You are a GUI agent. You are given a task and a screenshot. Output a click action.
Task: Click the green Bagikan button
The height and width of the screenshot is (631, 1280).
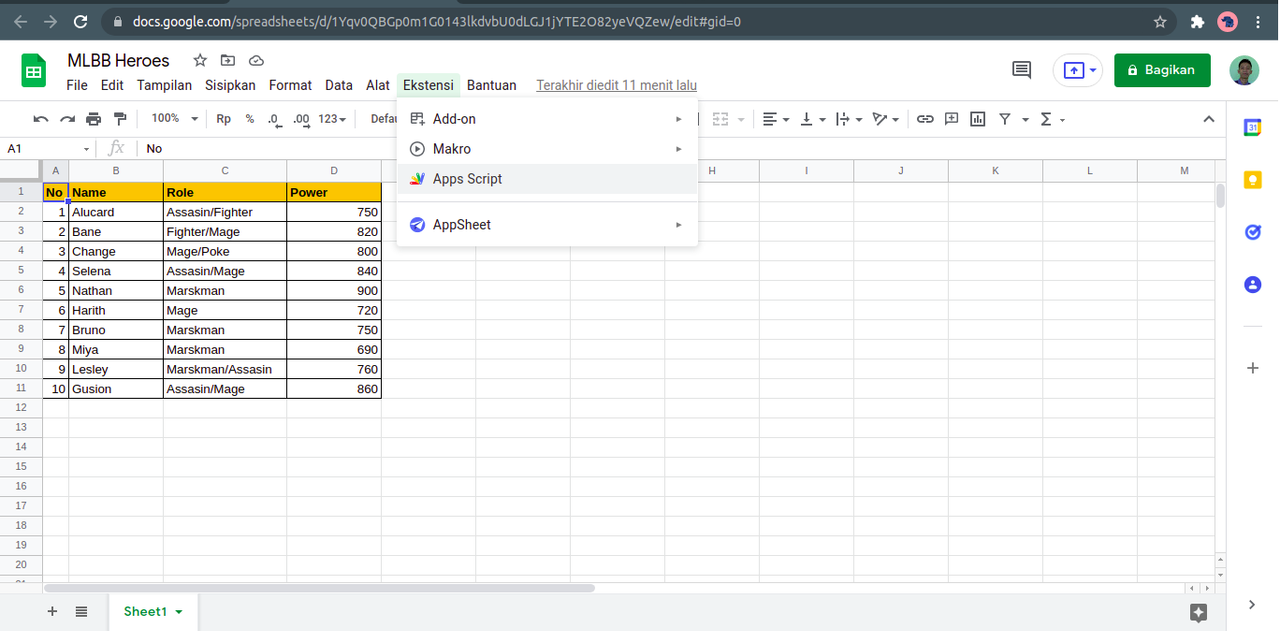1162,70
